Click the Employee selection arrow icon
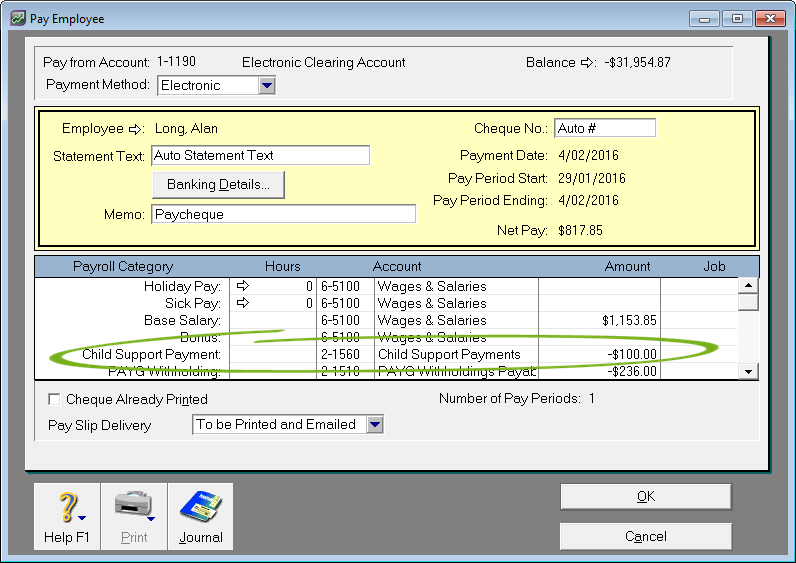796x563 pixels. tap(136, 129)
